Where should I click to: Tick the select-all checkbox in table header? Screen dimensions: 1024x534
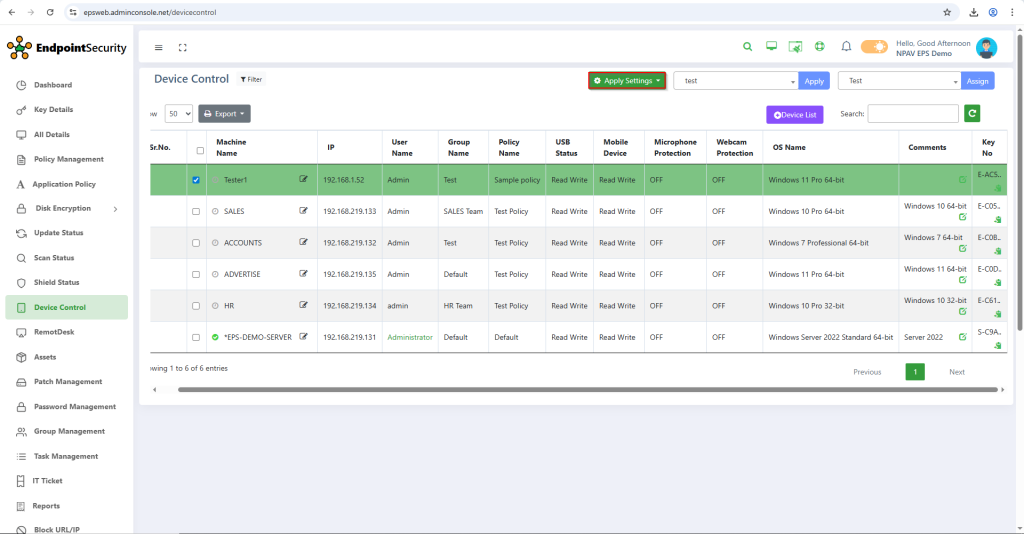click(x=200, y=151)
